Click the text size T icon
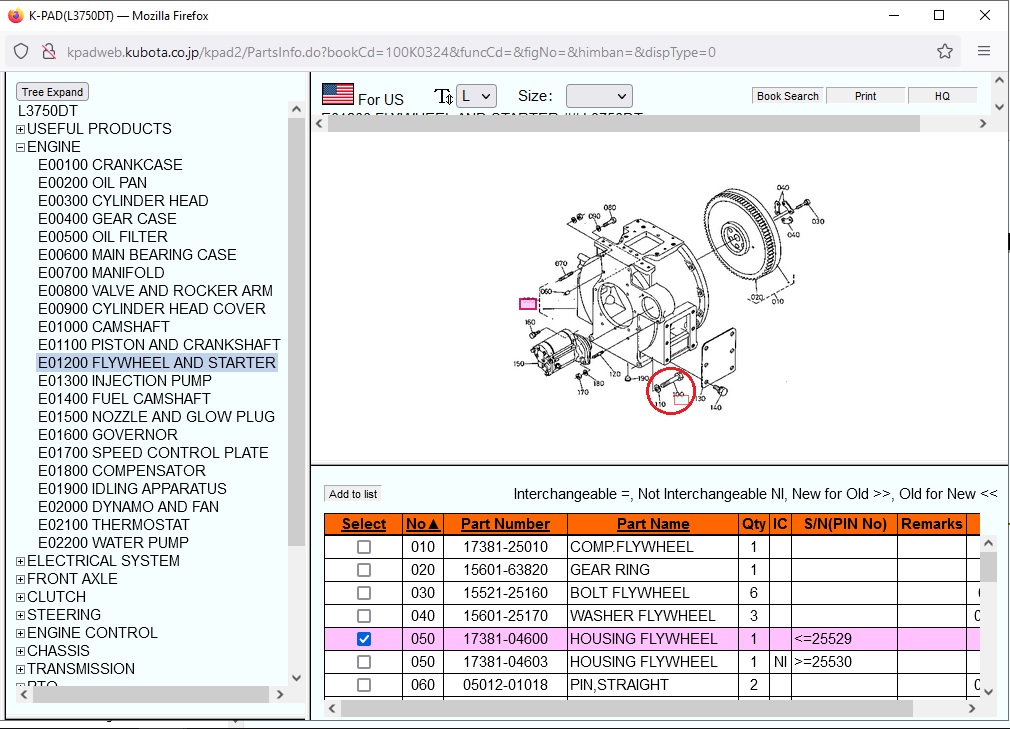This screenshot has height=729, width=1010. coord(443,97)
